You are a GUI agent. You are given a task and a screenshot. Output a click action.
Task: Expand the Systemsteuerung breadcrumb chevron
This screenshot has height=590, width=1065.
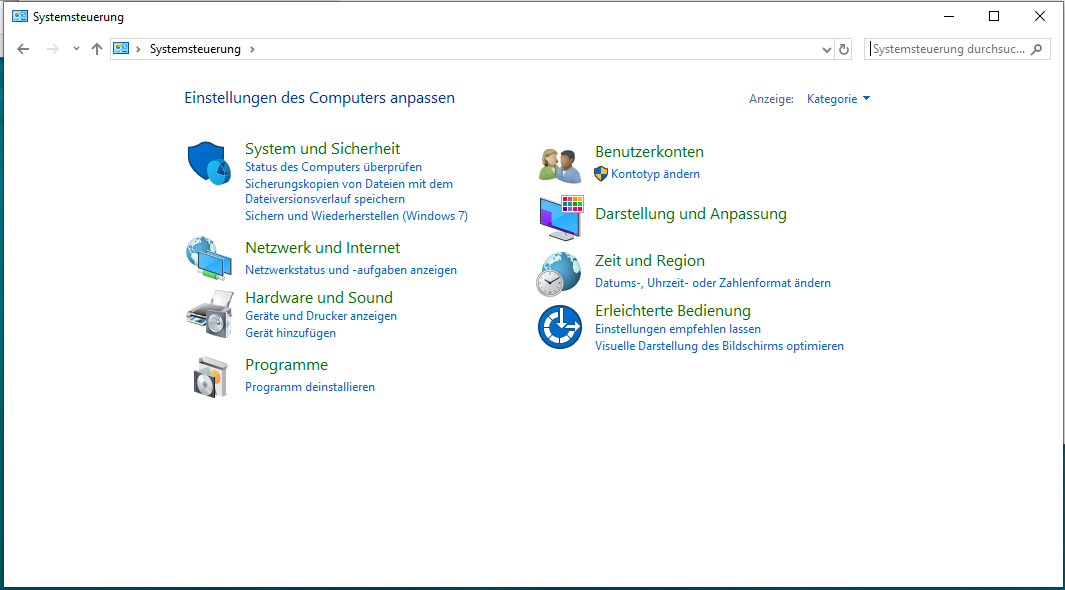252,49
